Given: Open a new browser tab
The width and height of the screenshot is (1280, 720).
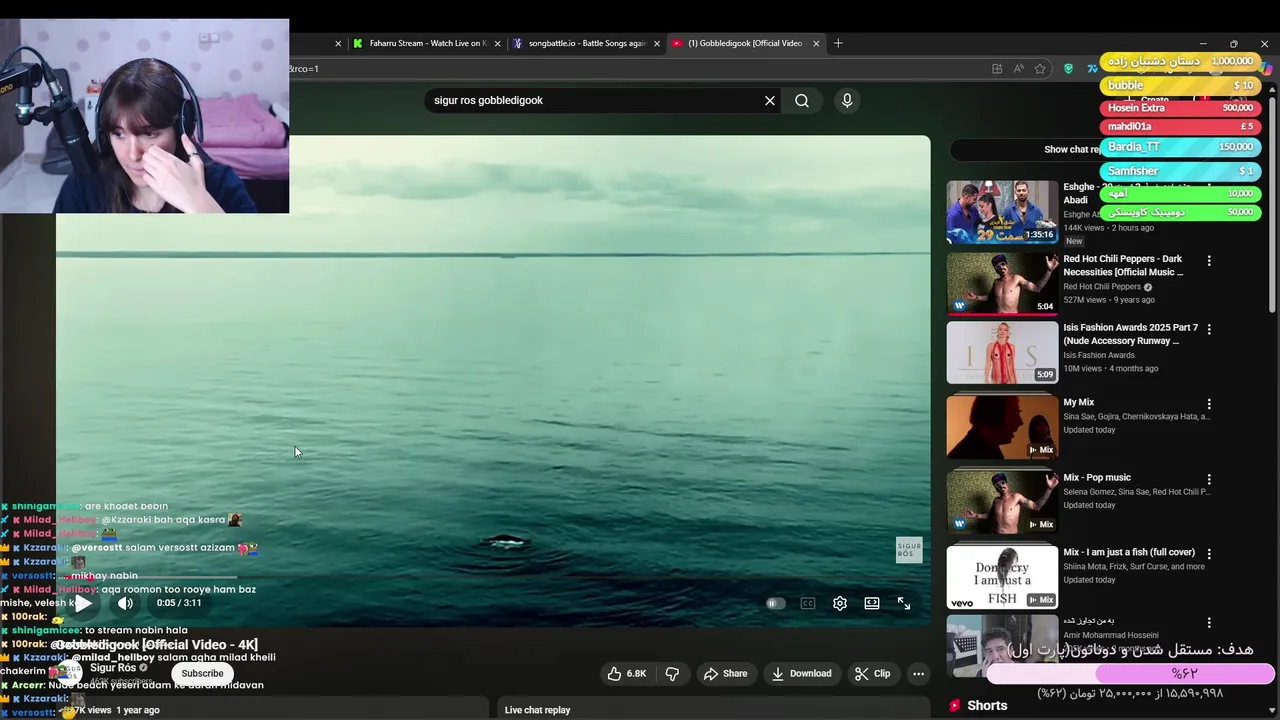Looking at the screenshot, I should click(x=838, y=44).
